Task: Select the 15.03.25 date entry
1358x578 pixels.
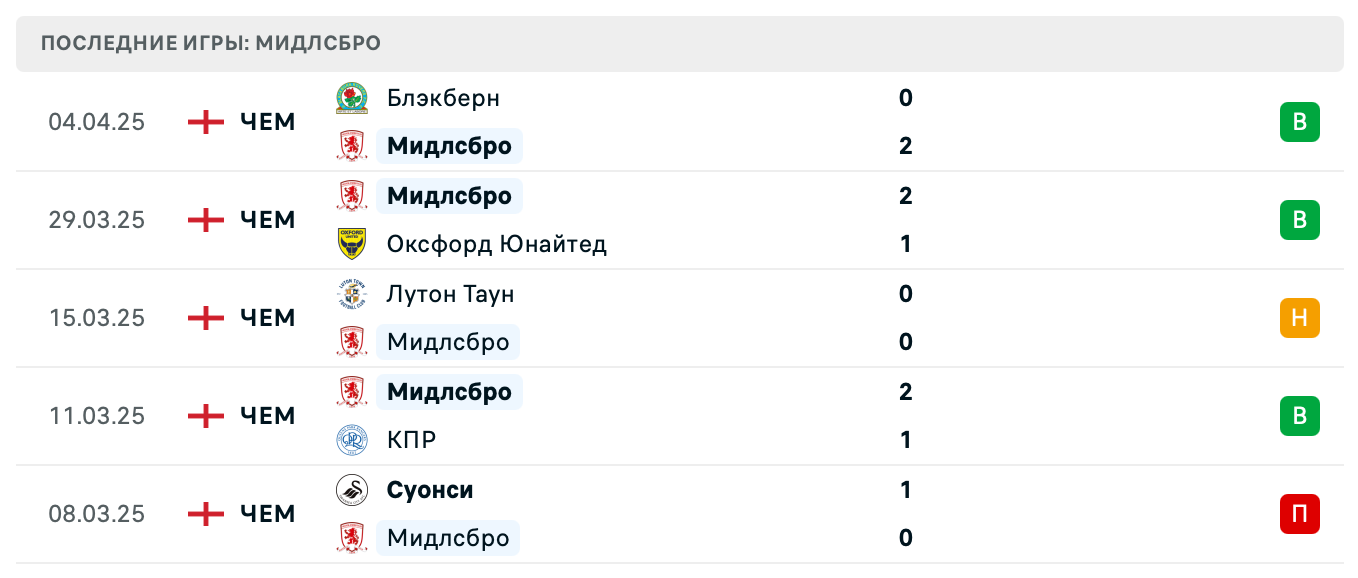Action: 98,318
